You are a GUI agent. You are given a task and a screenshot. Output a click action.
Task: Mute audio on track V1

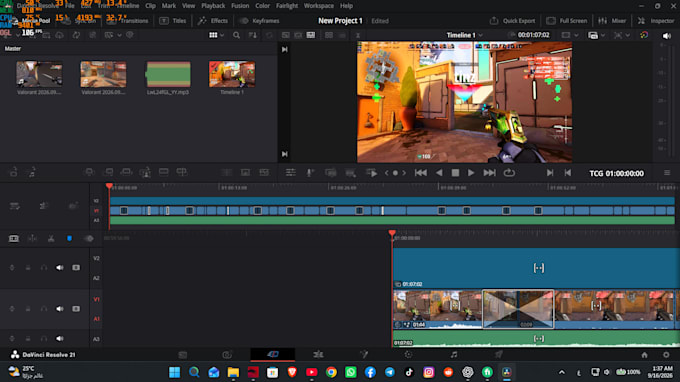point(59,309)
